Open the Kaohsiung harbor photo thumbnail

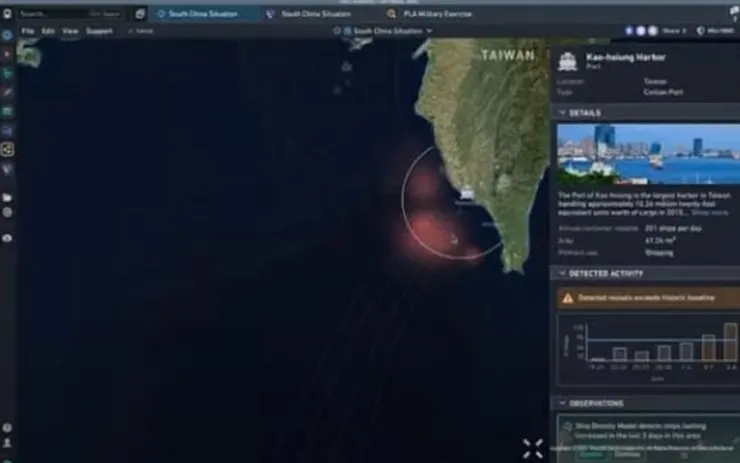pos(648,154)
